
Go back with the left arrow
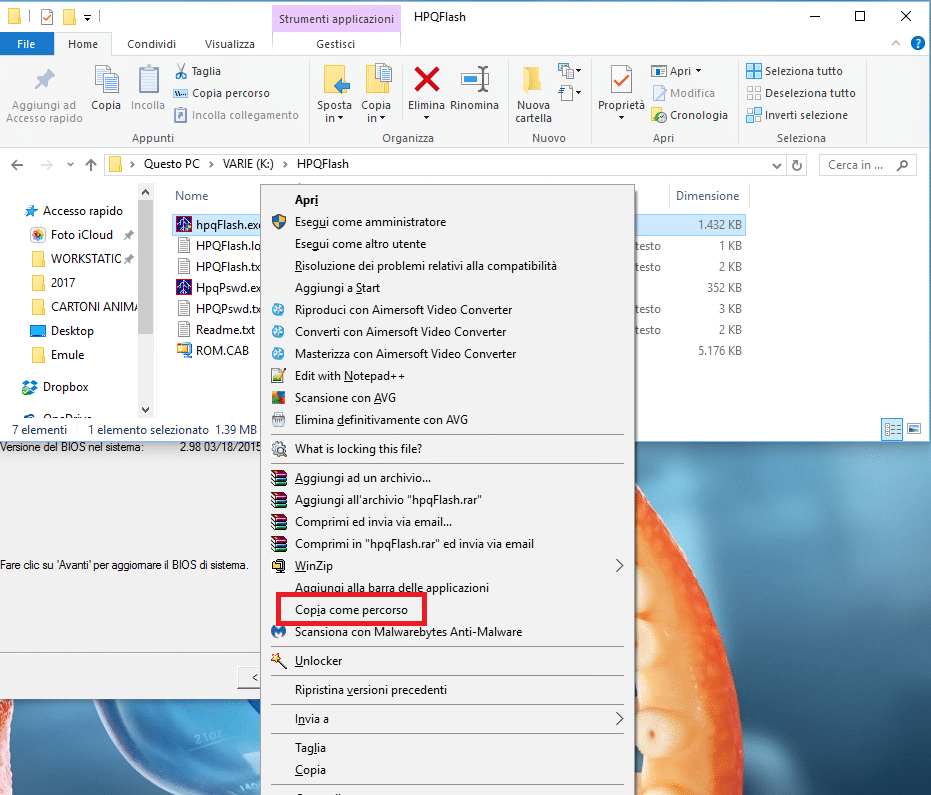pyautogui.click(x=17, y=165)
